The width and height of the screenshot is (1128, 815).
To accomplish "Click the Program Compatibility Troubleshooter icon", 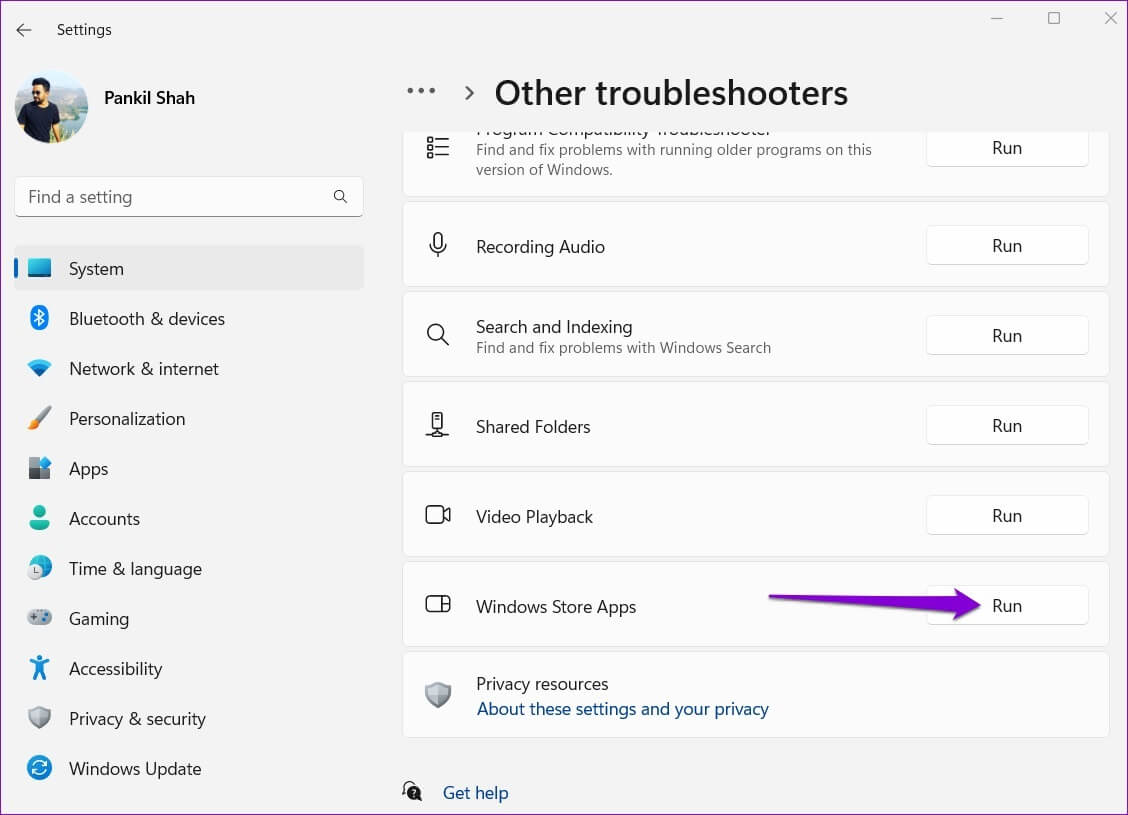I will [x=437, y=147].
